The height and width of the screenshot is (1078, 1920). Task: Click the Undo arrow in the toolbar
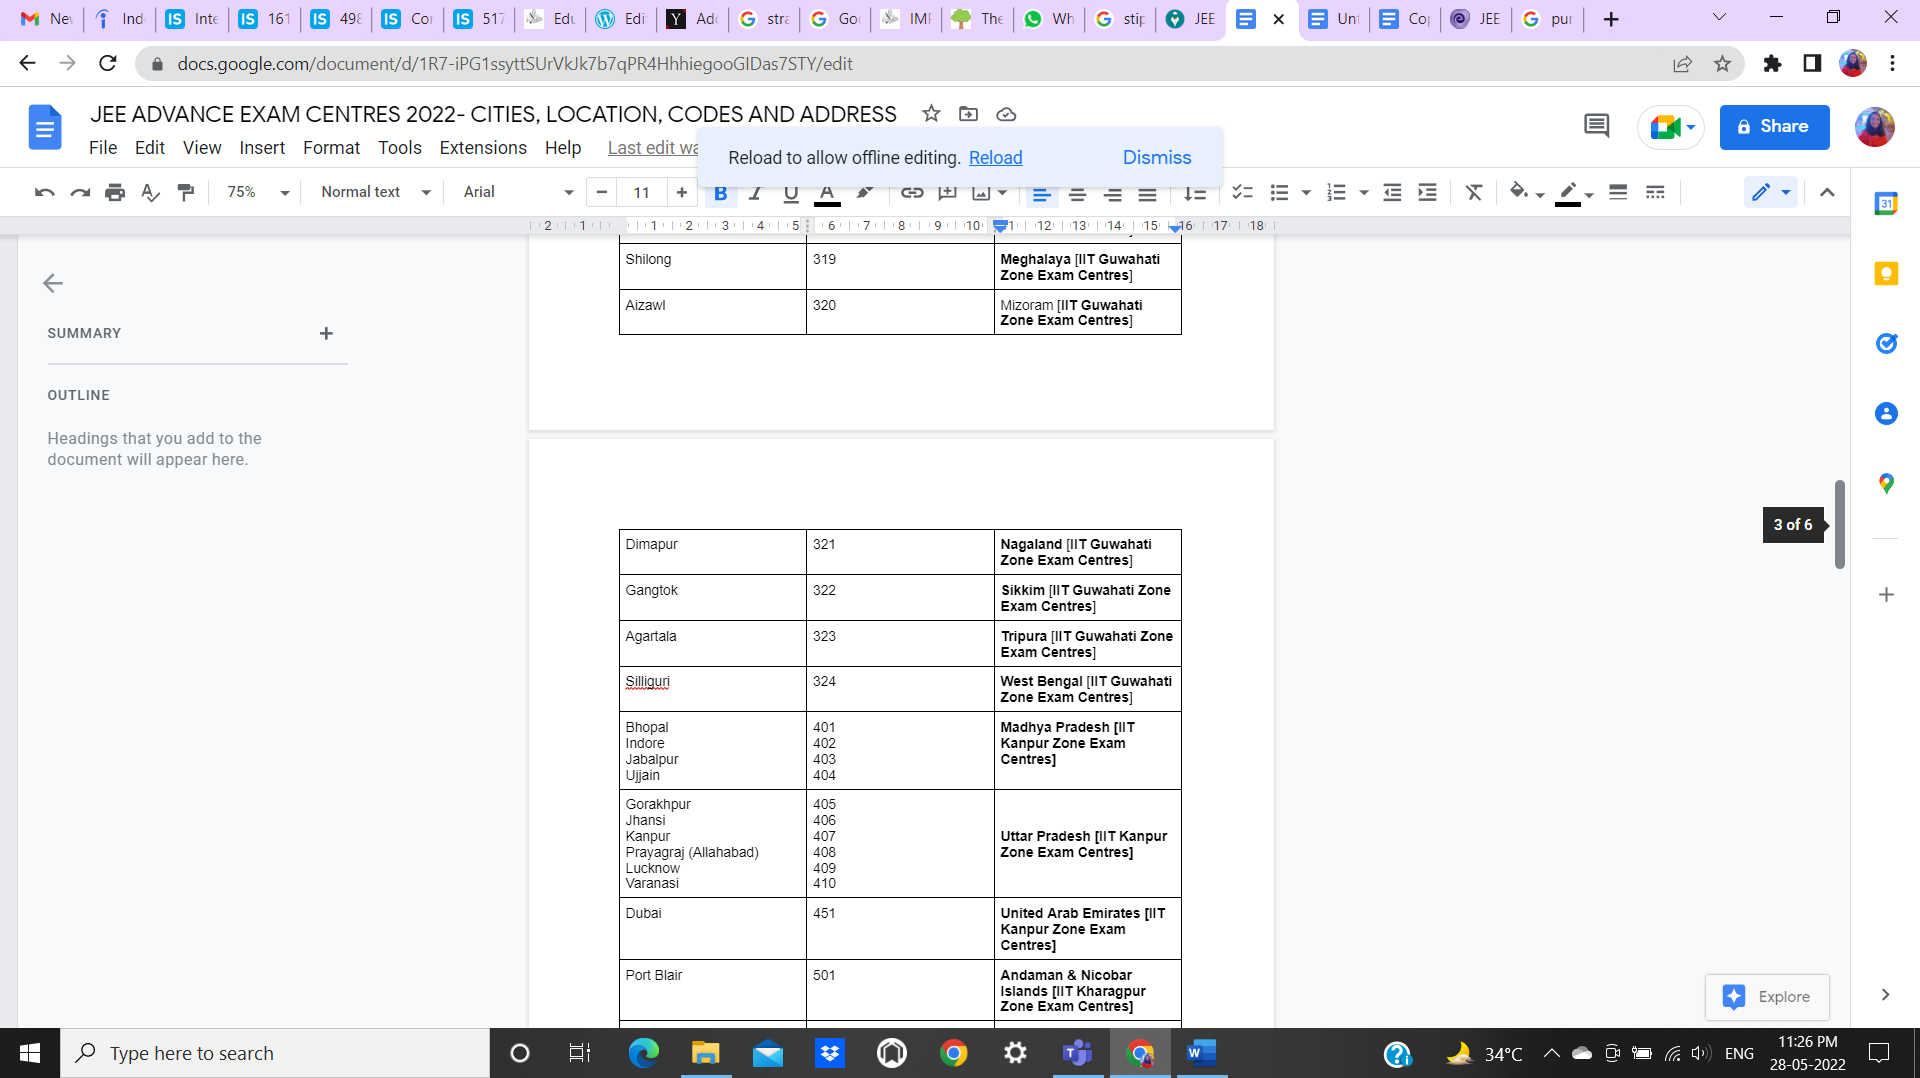click(x=44, y=192)
